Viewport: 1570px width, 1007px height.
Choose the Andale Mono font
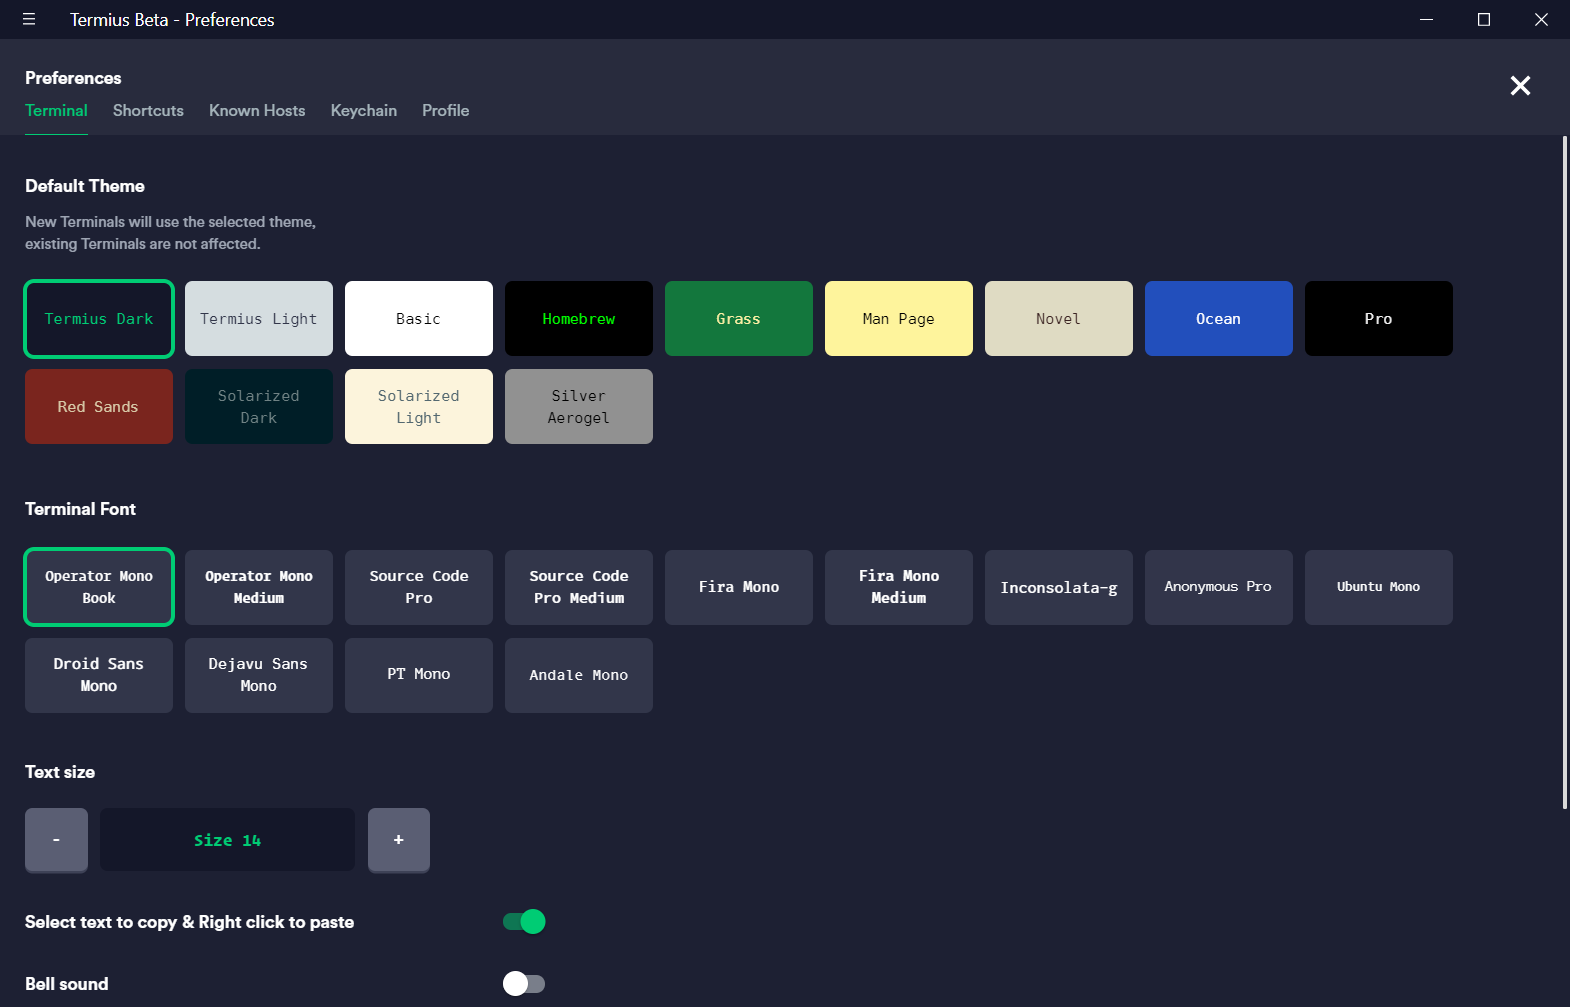[x=579, y=675]
